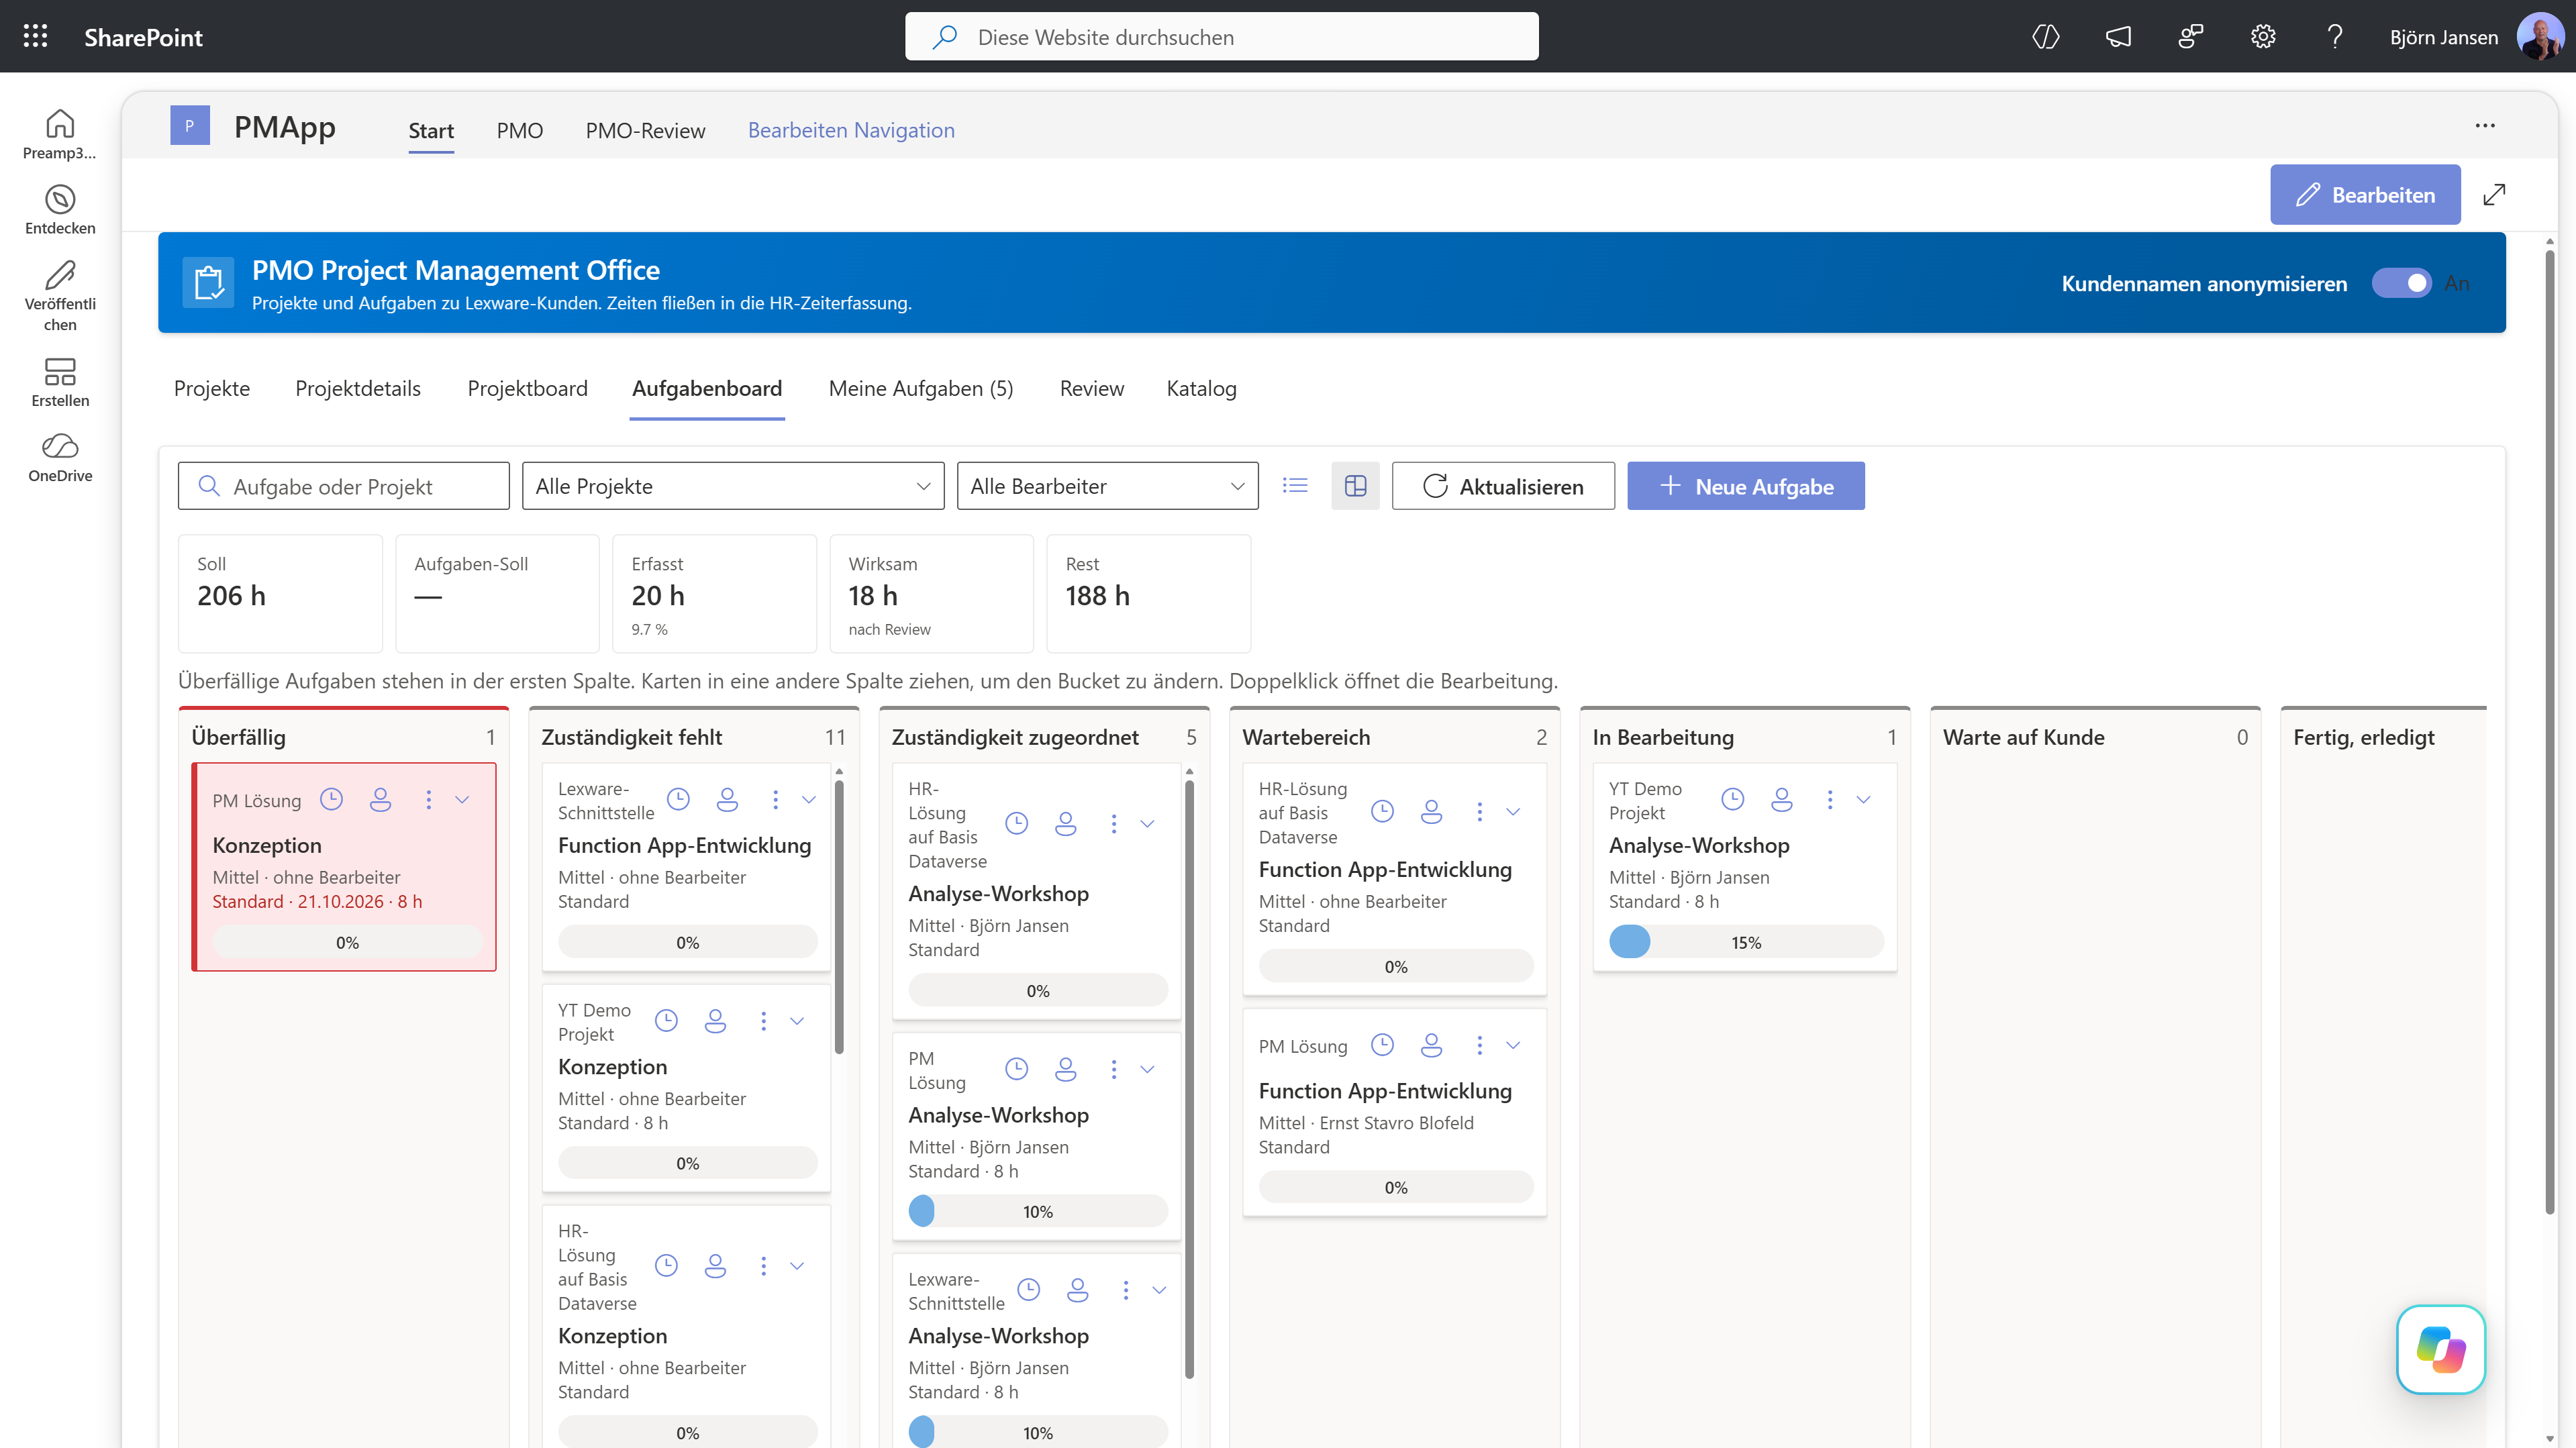
Task: Open the SharePoint app launcher grid
Action: [x=36, y=37]
